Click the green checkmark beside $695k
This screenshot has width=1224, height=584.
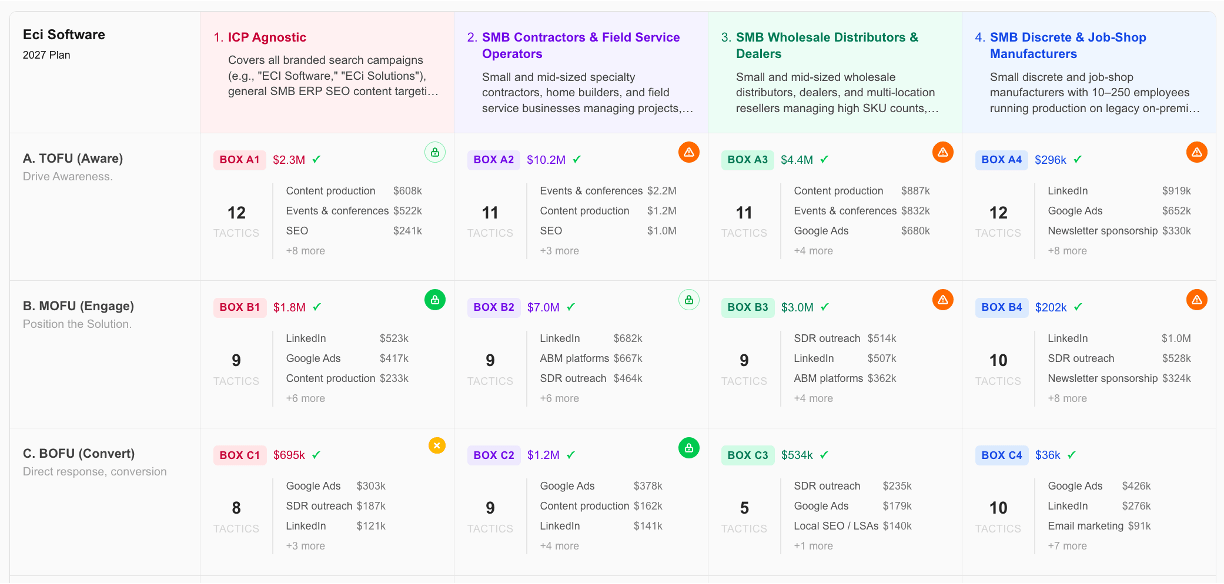tap(316, 455)
